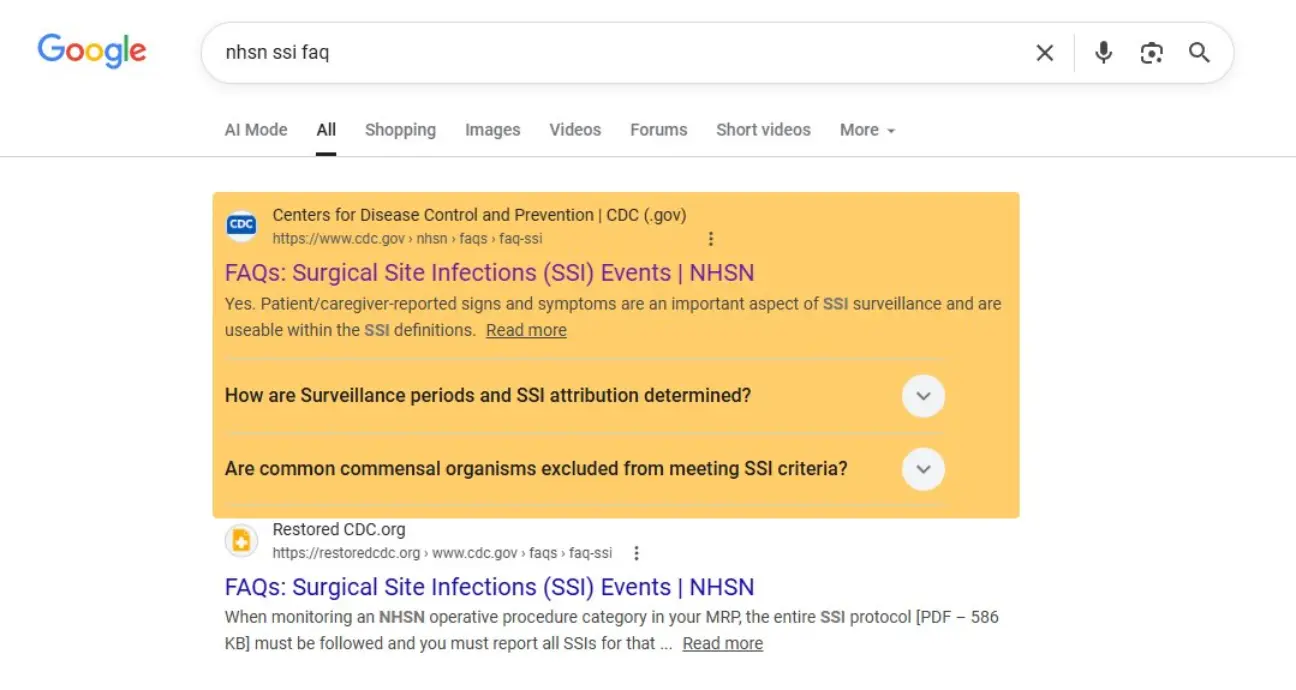This screenshot has width=1296, height=690.
Task: Switch to Shopping tab
Action: (400, 130)
